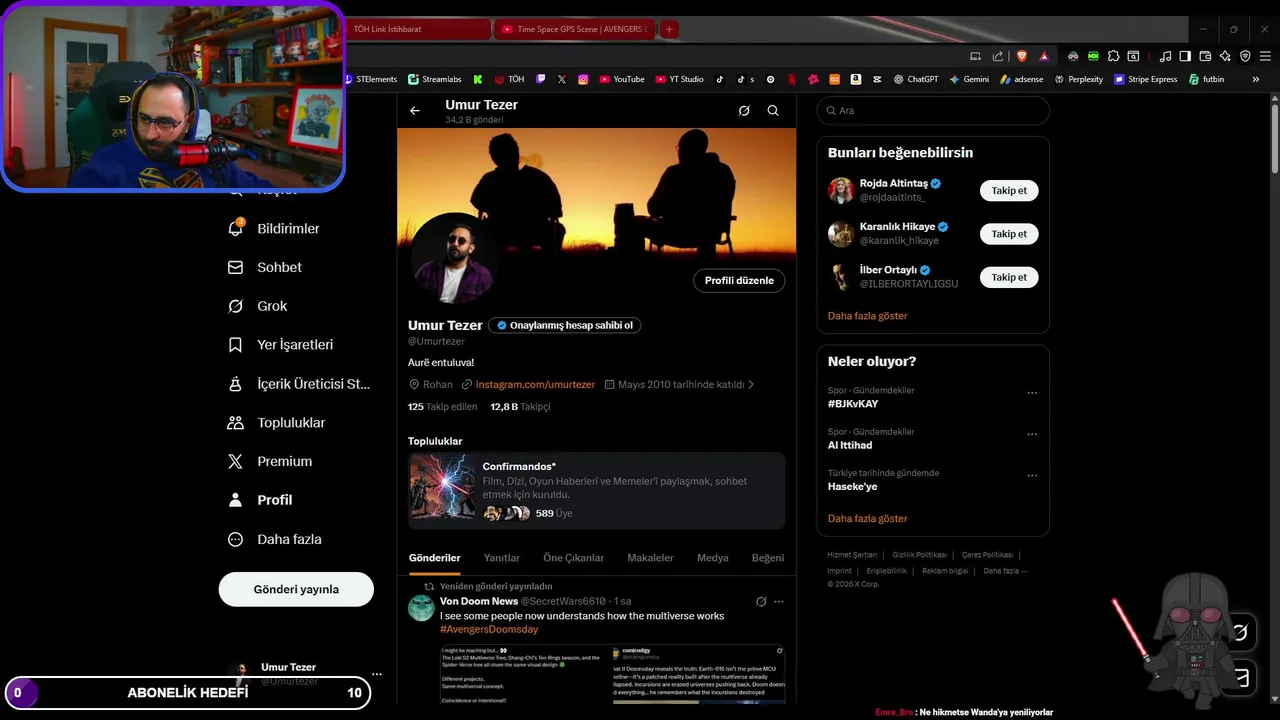Click Profili düzenle button
This screenshot has width=1280, height=720.
pyautogui.click(x=739, y=281)
